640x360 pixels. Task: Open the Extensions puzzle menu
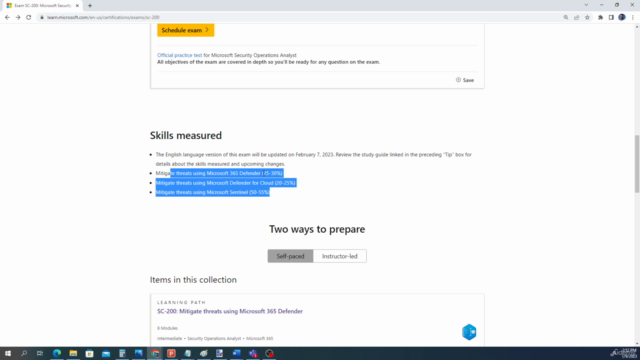point(600,18)
